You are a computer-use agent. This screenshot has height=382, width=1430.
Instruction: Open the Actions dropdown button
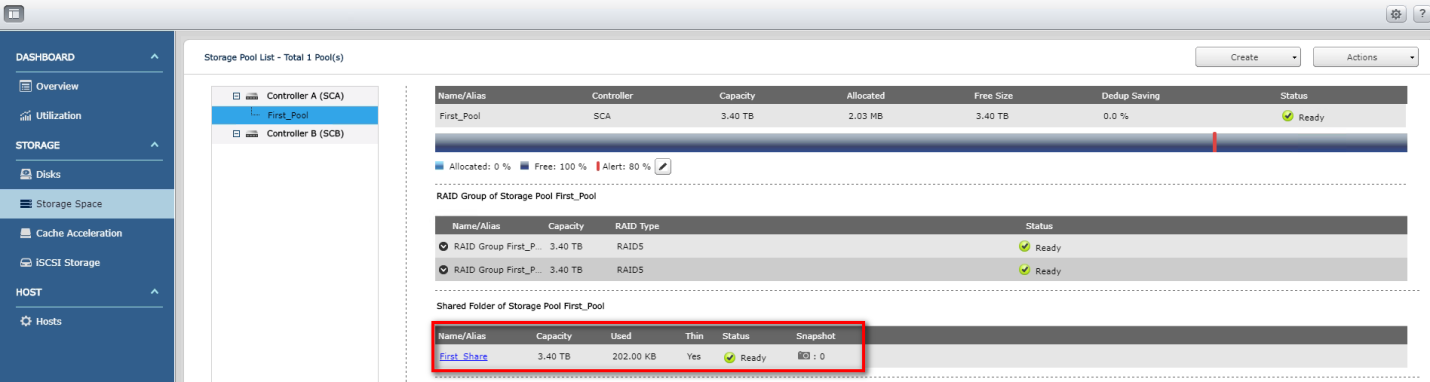pos(1365,57)
